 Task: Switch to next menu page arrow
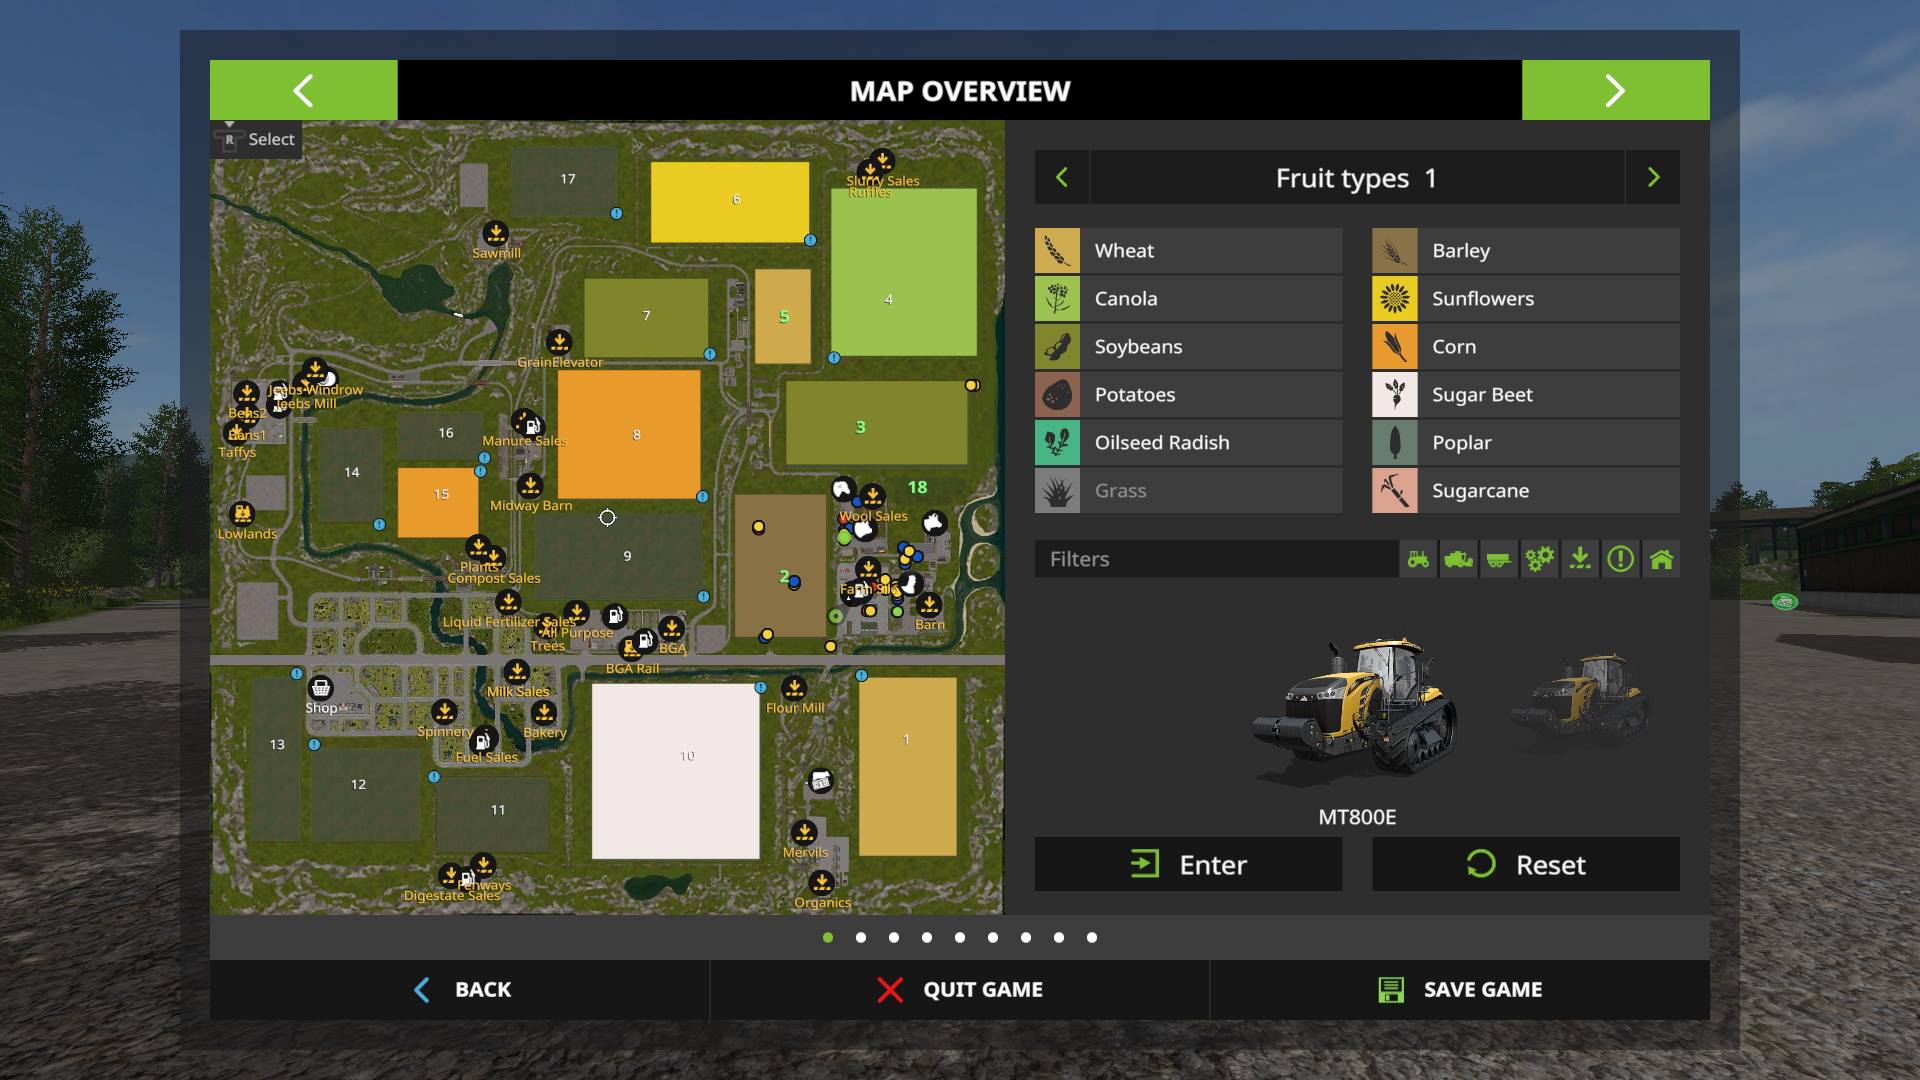(1615, 91)
